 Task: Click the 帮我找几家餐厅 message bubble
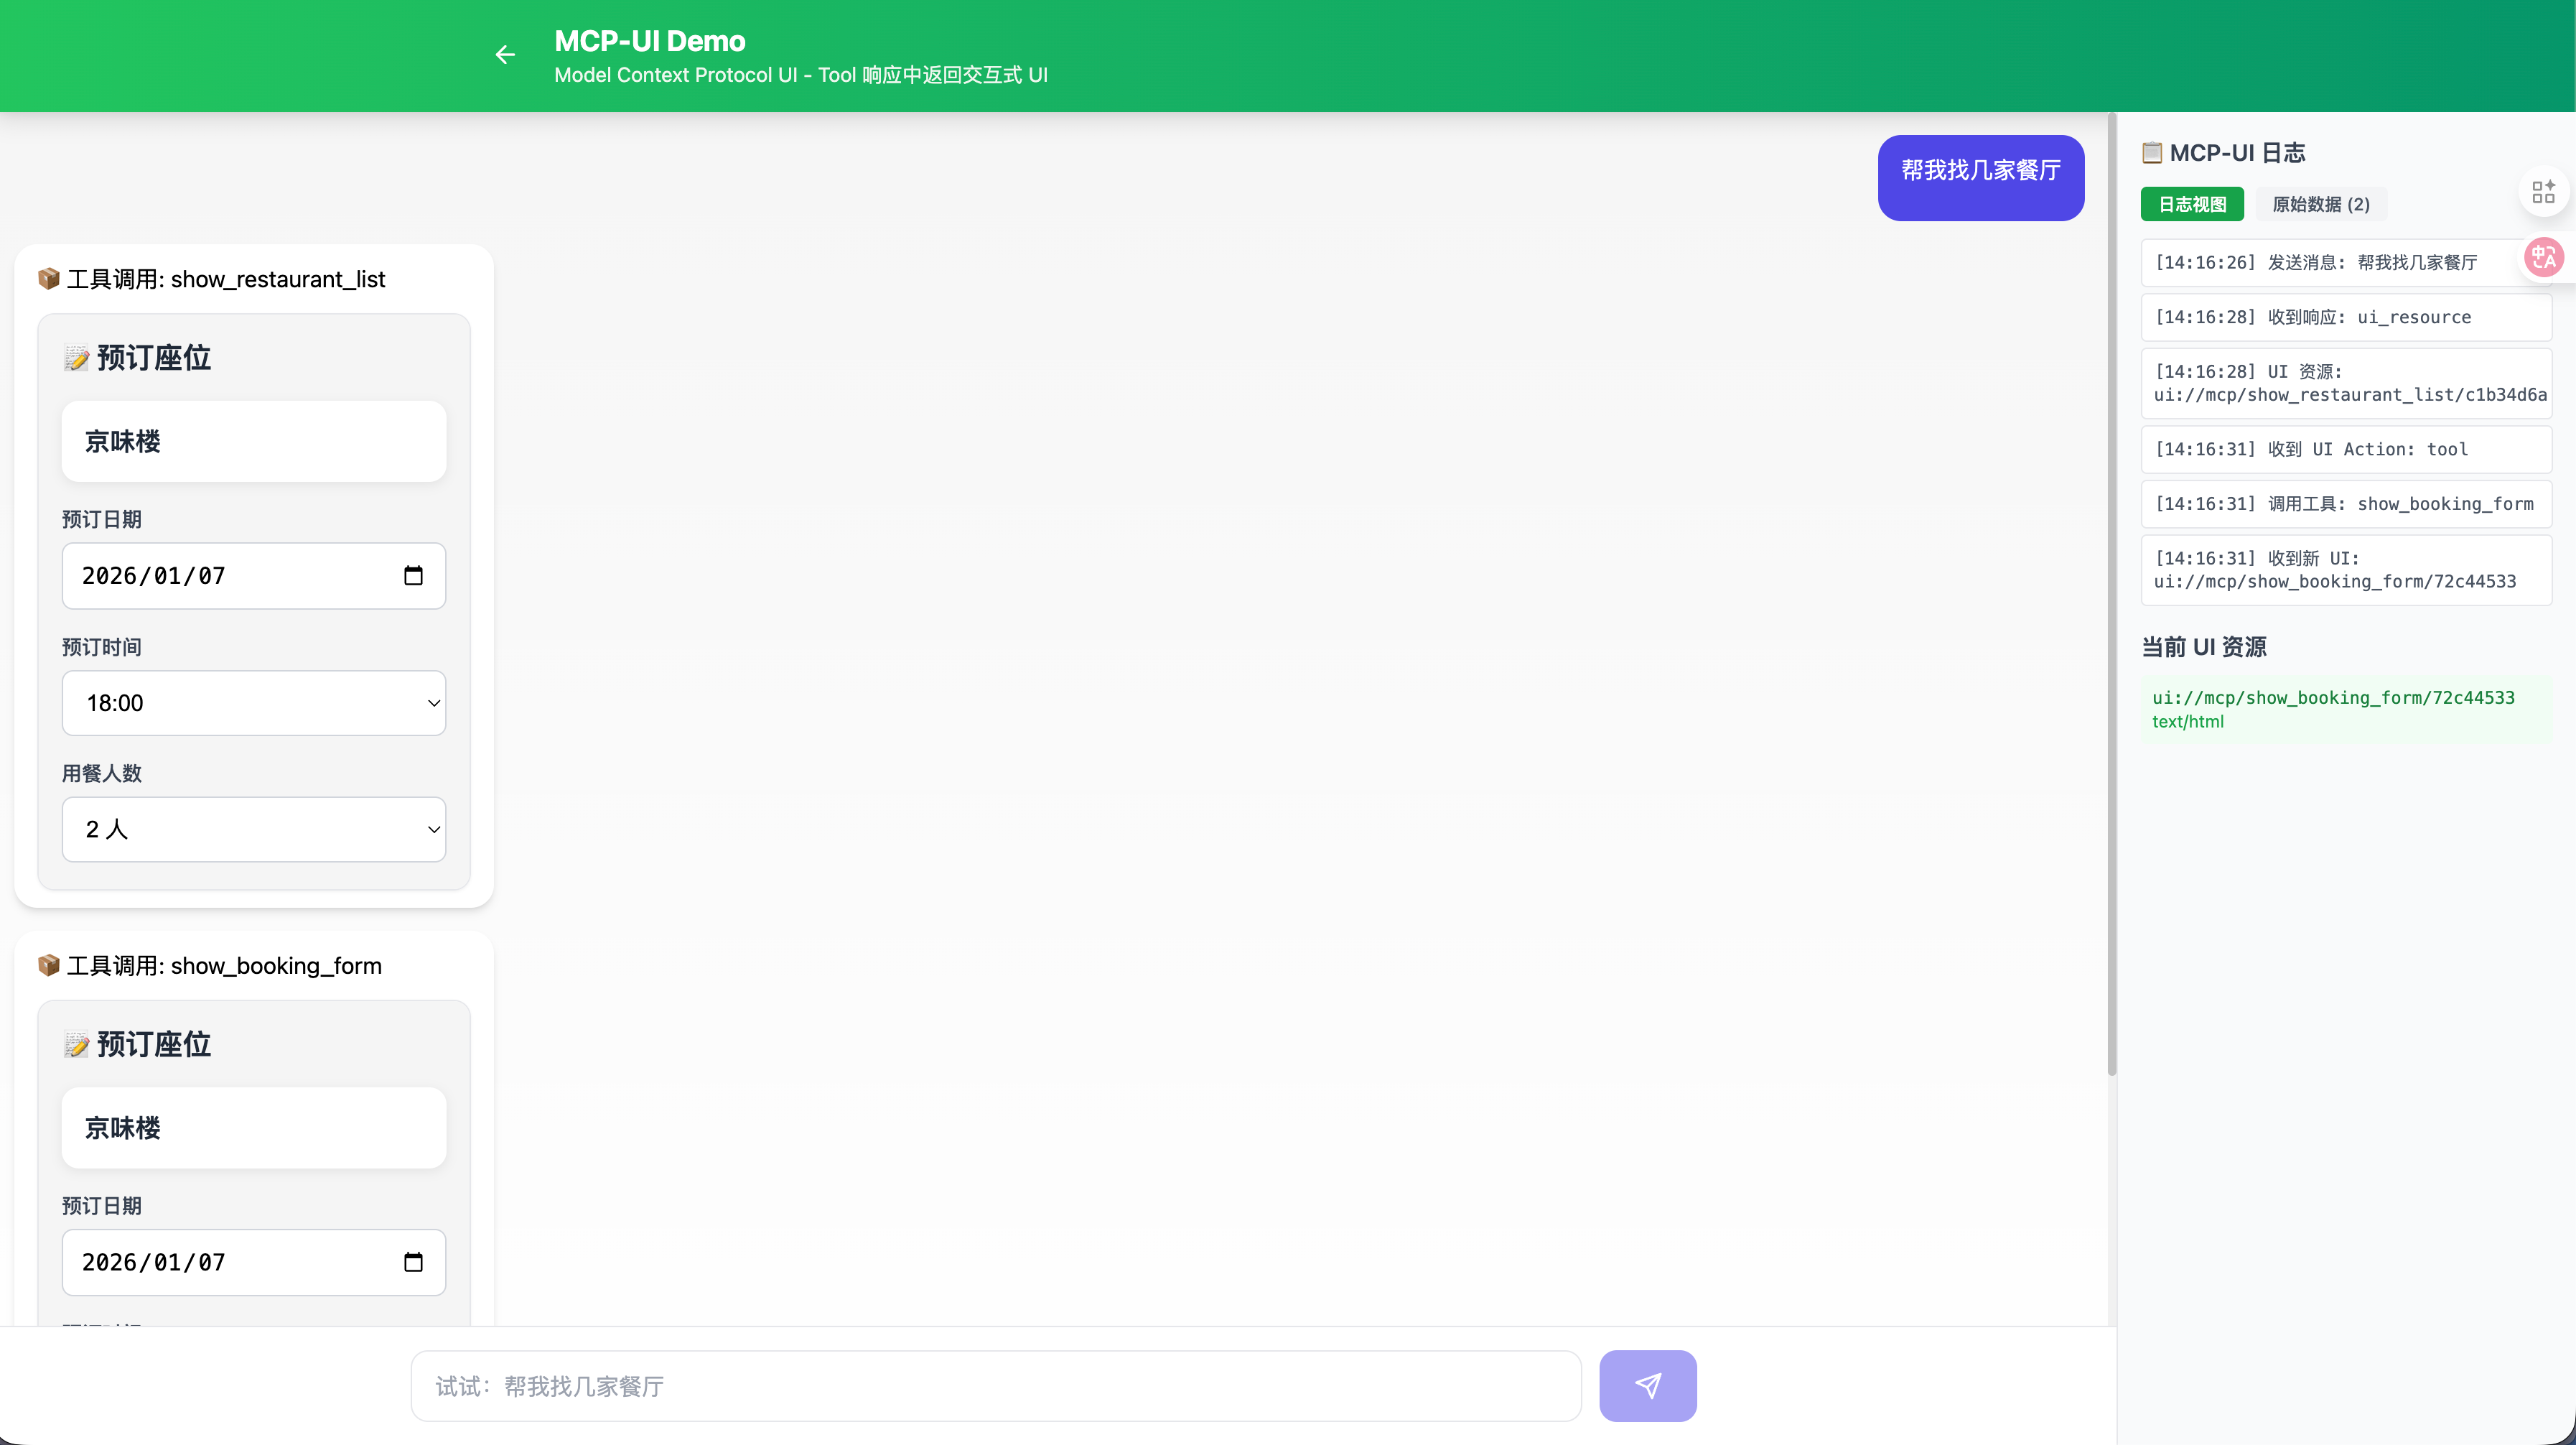(x=1980, y=177)
